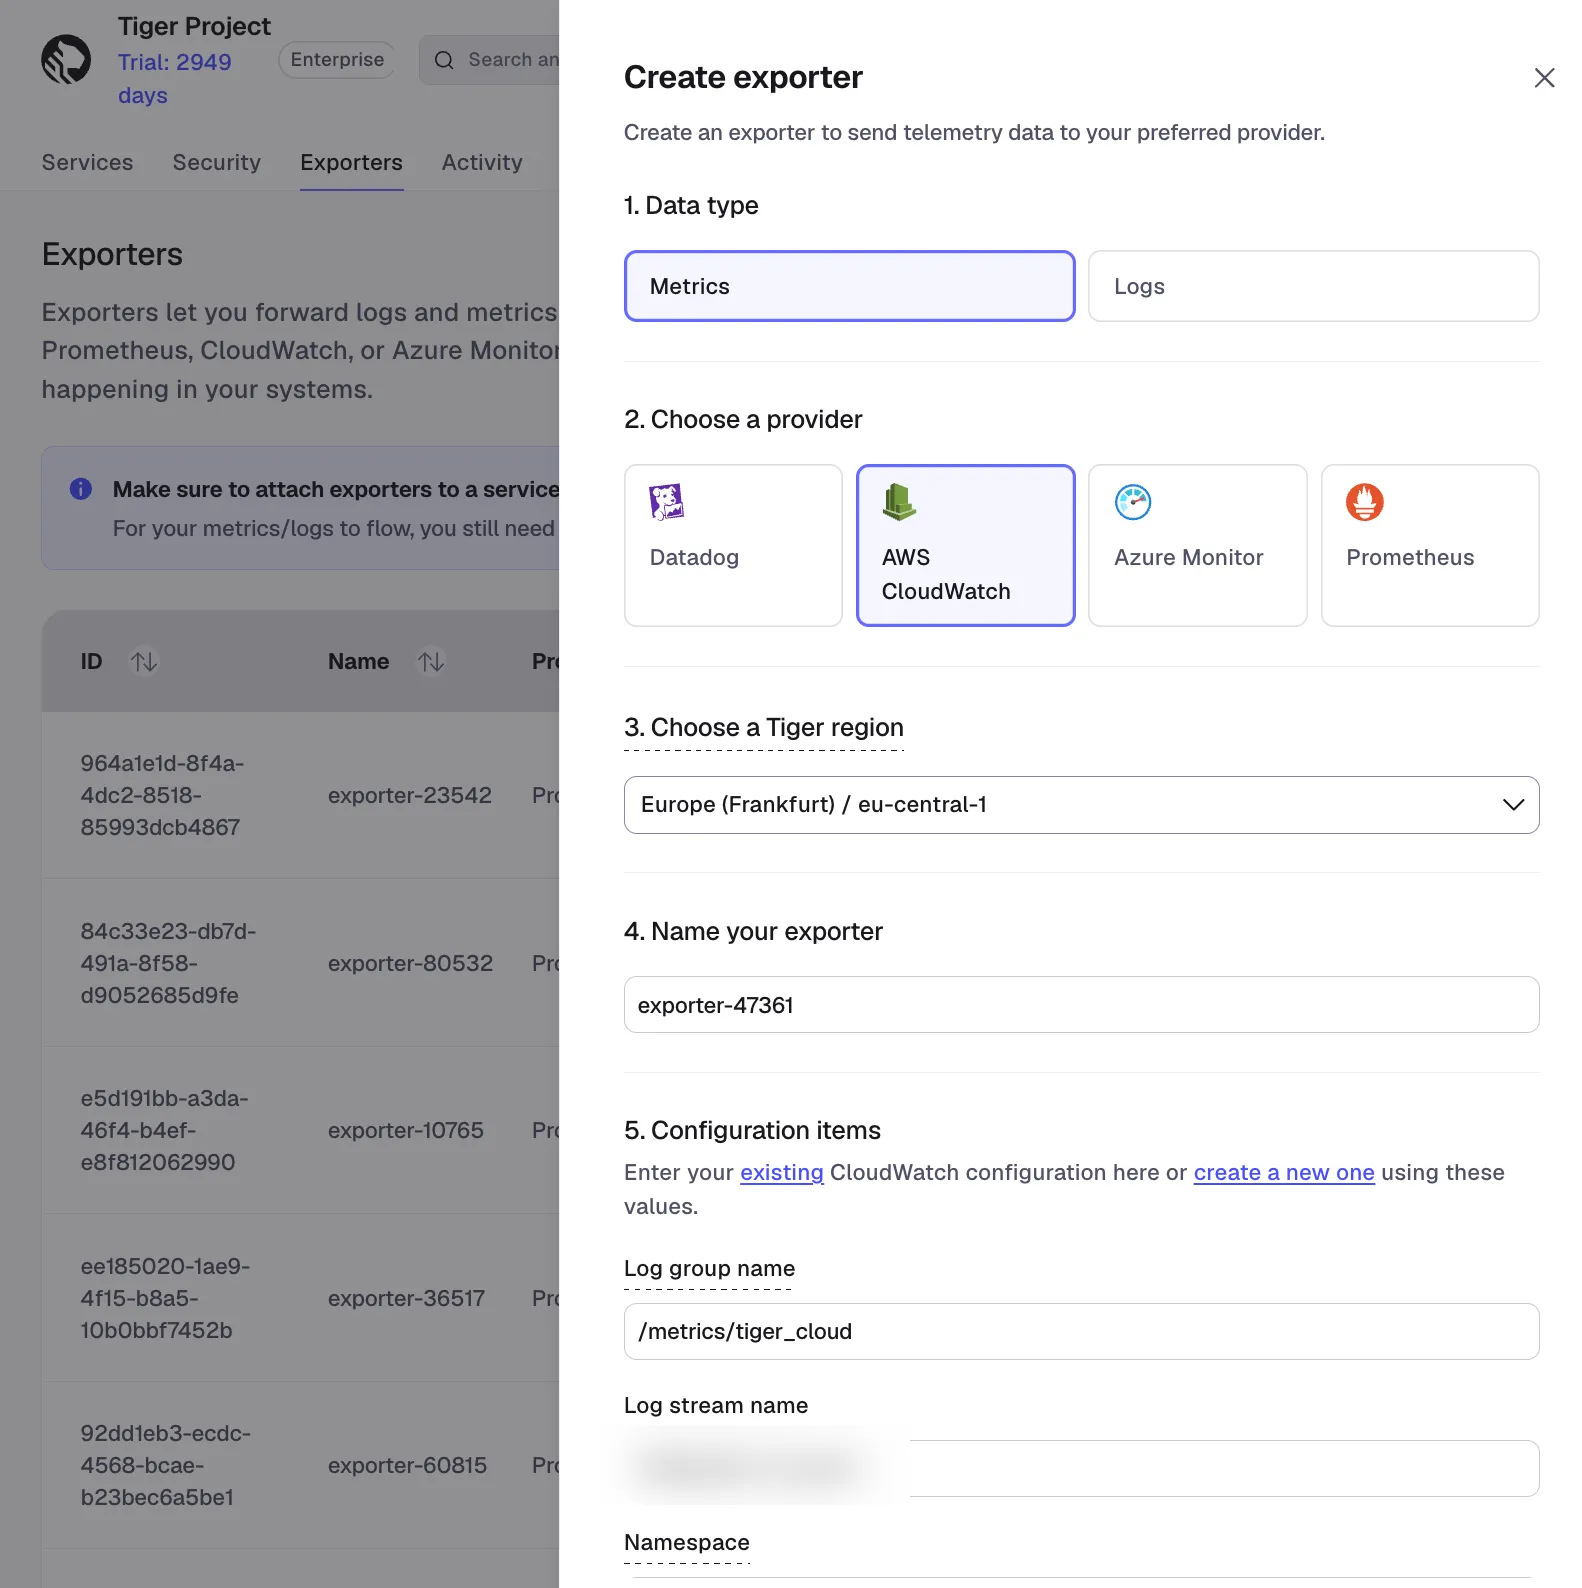Image resolution: width=1582 pixels, height=1588 pixels.
Task: Open the Activity tab
Action: pos(482,163)
